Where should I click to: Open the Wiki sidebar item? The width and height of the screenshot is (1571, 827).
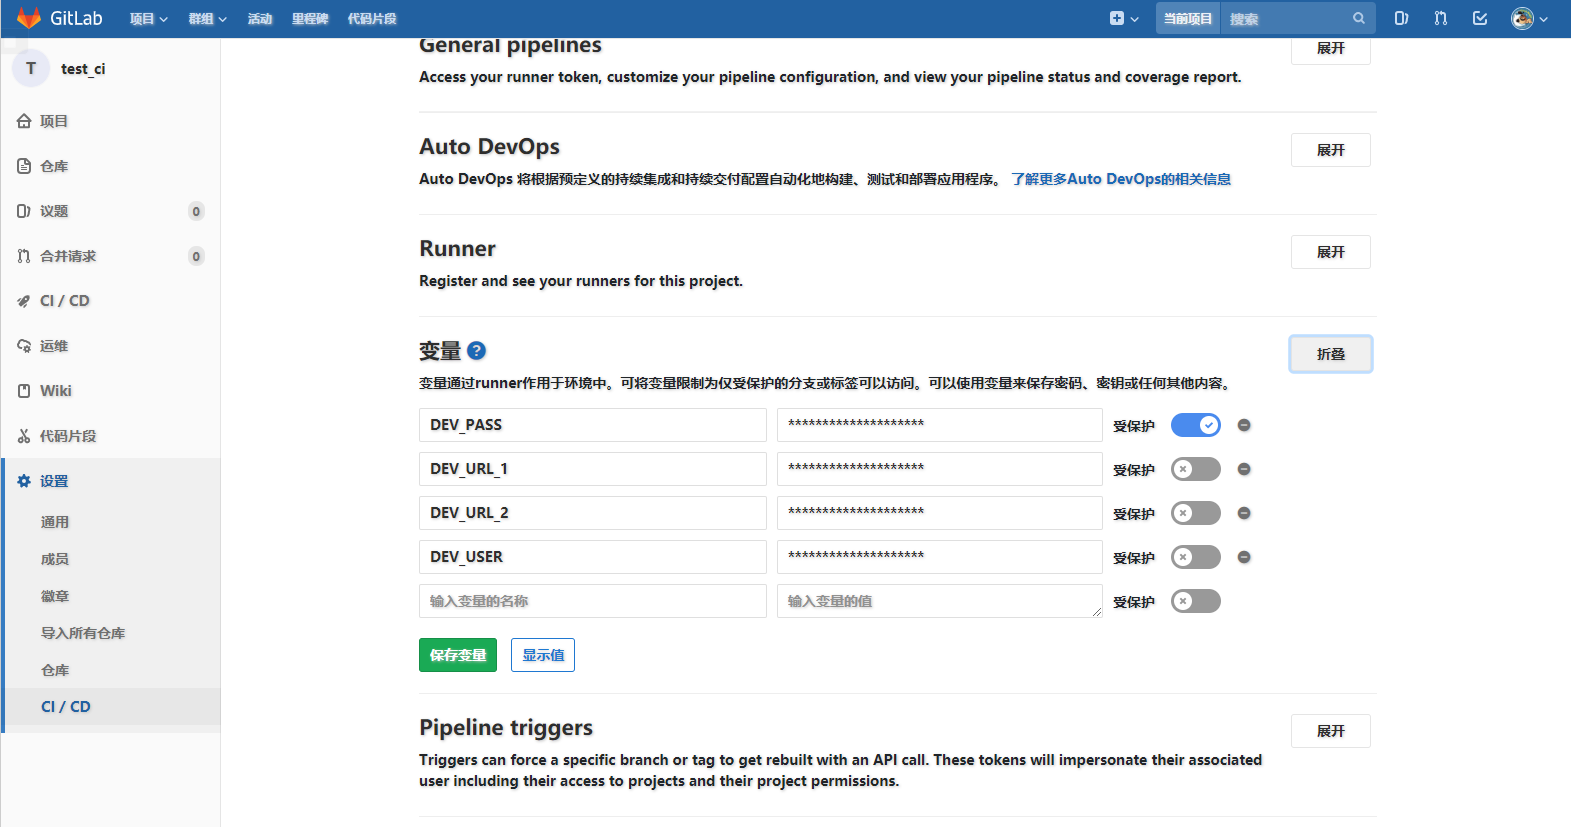[56, 391]
